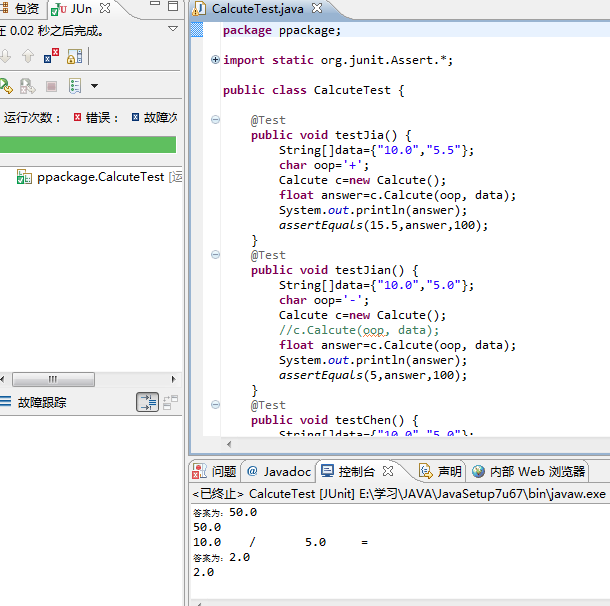The image size is (610, 606).
Task: Stop JUnit test run icon
Action: click(51, 86)
